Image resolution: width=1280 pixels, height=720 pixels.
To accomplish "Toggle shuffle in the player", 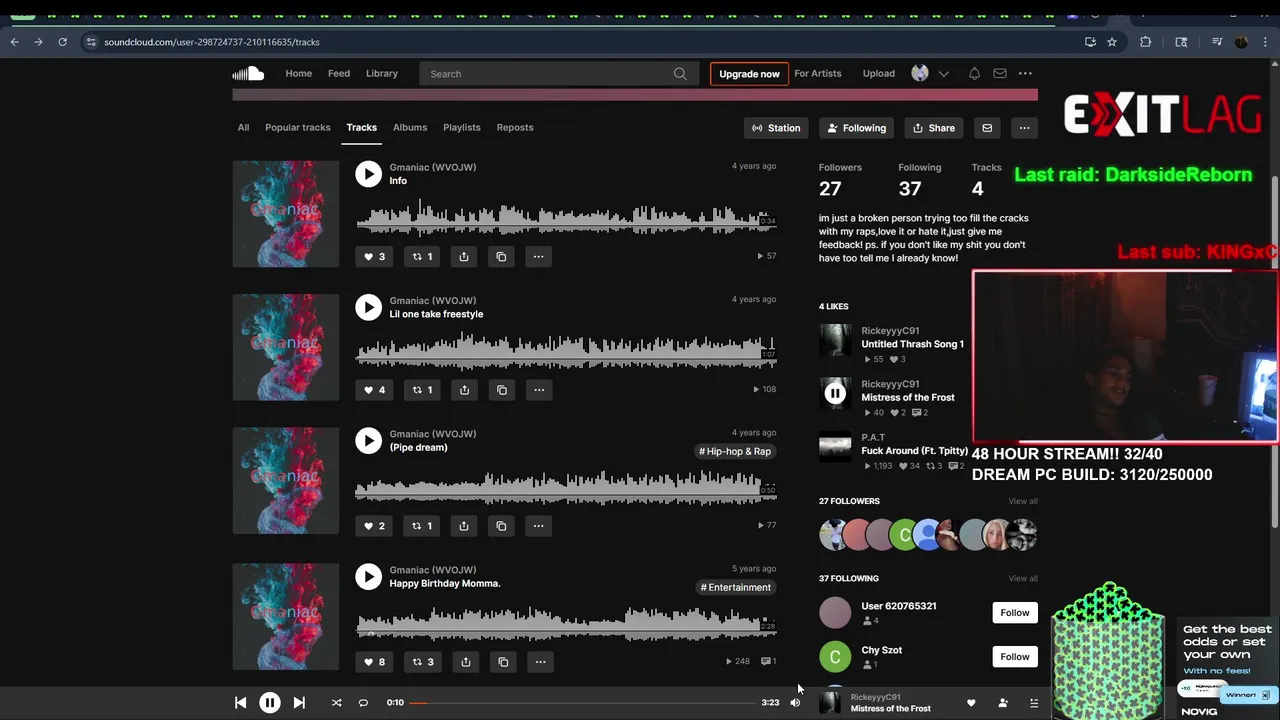I will point(336,703).
